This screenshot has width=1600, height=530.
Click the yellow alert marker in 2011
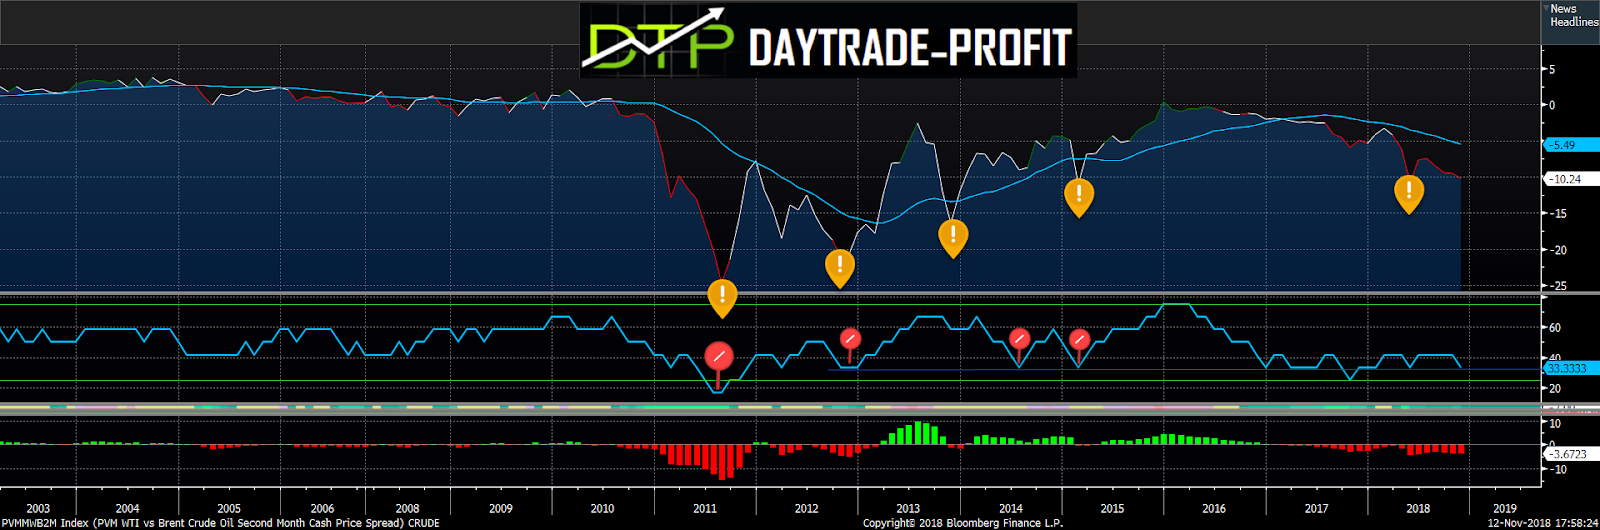[722, 298]
